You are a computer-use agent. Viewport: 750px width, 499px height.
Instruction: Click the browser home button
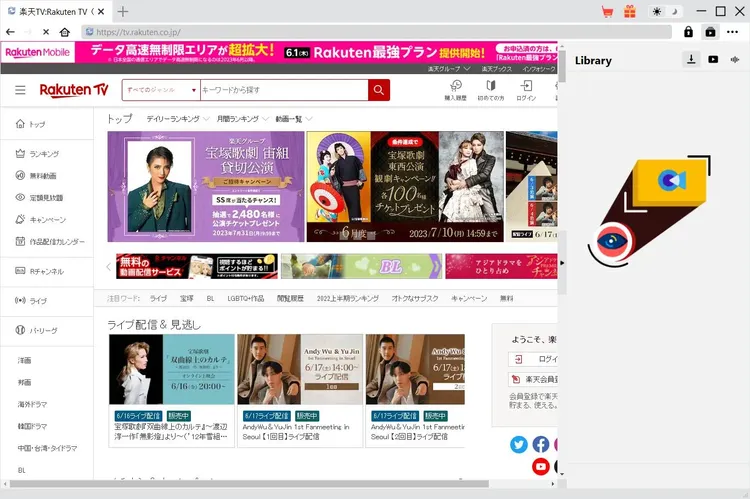click(64, 32)
